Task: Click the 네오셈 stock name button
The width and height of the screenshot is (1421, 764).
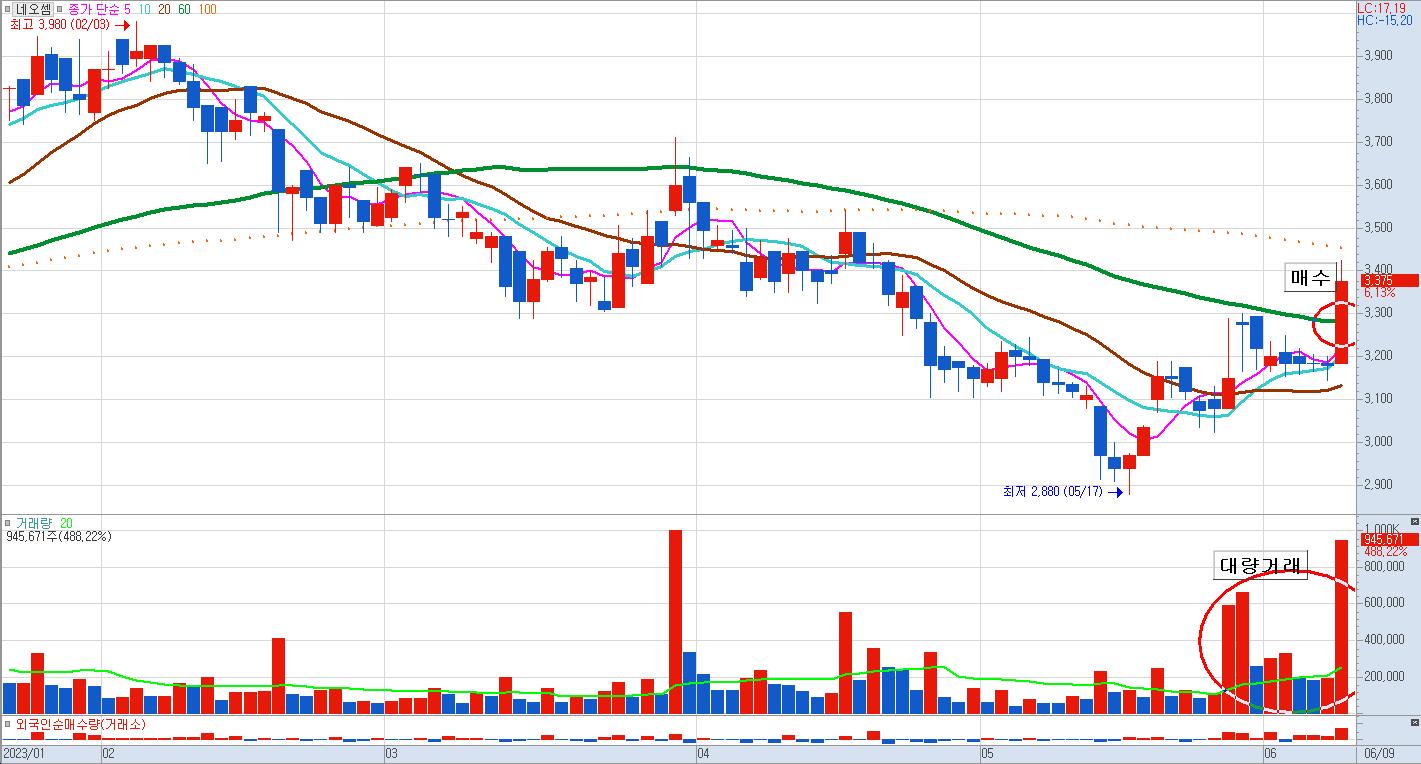Action: click(x=34, y=9)
